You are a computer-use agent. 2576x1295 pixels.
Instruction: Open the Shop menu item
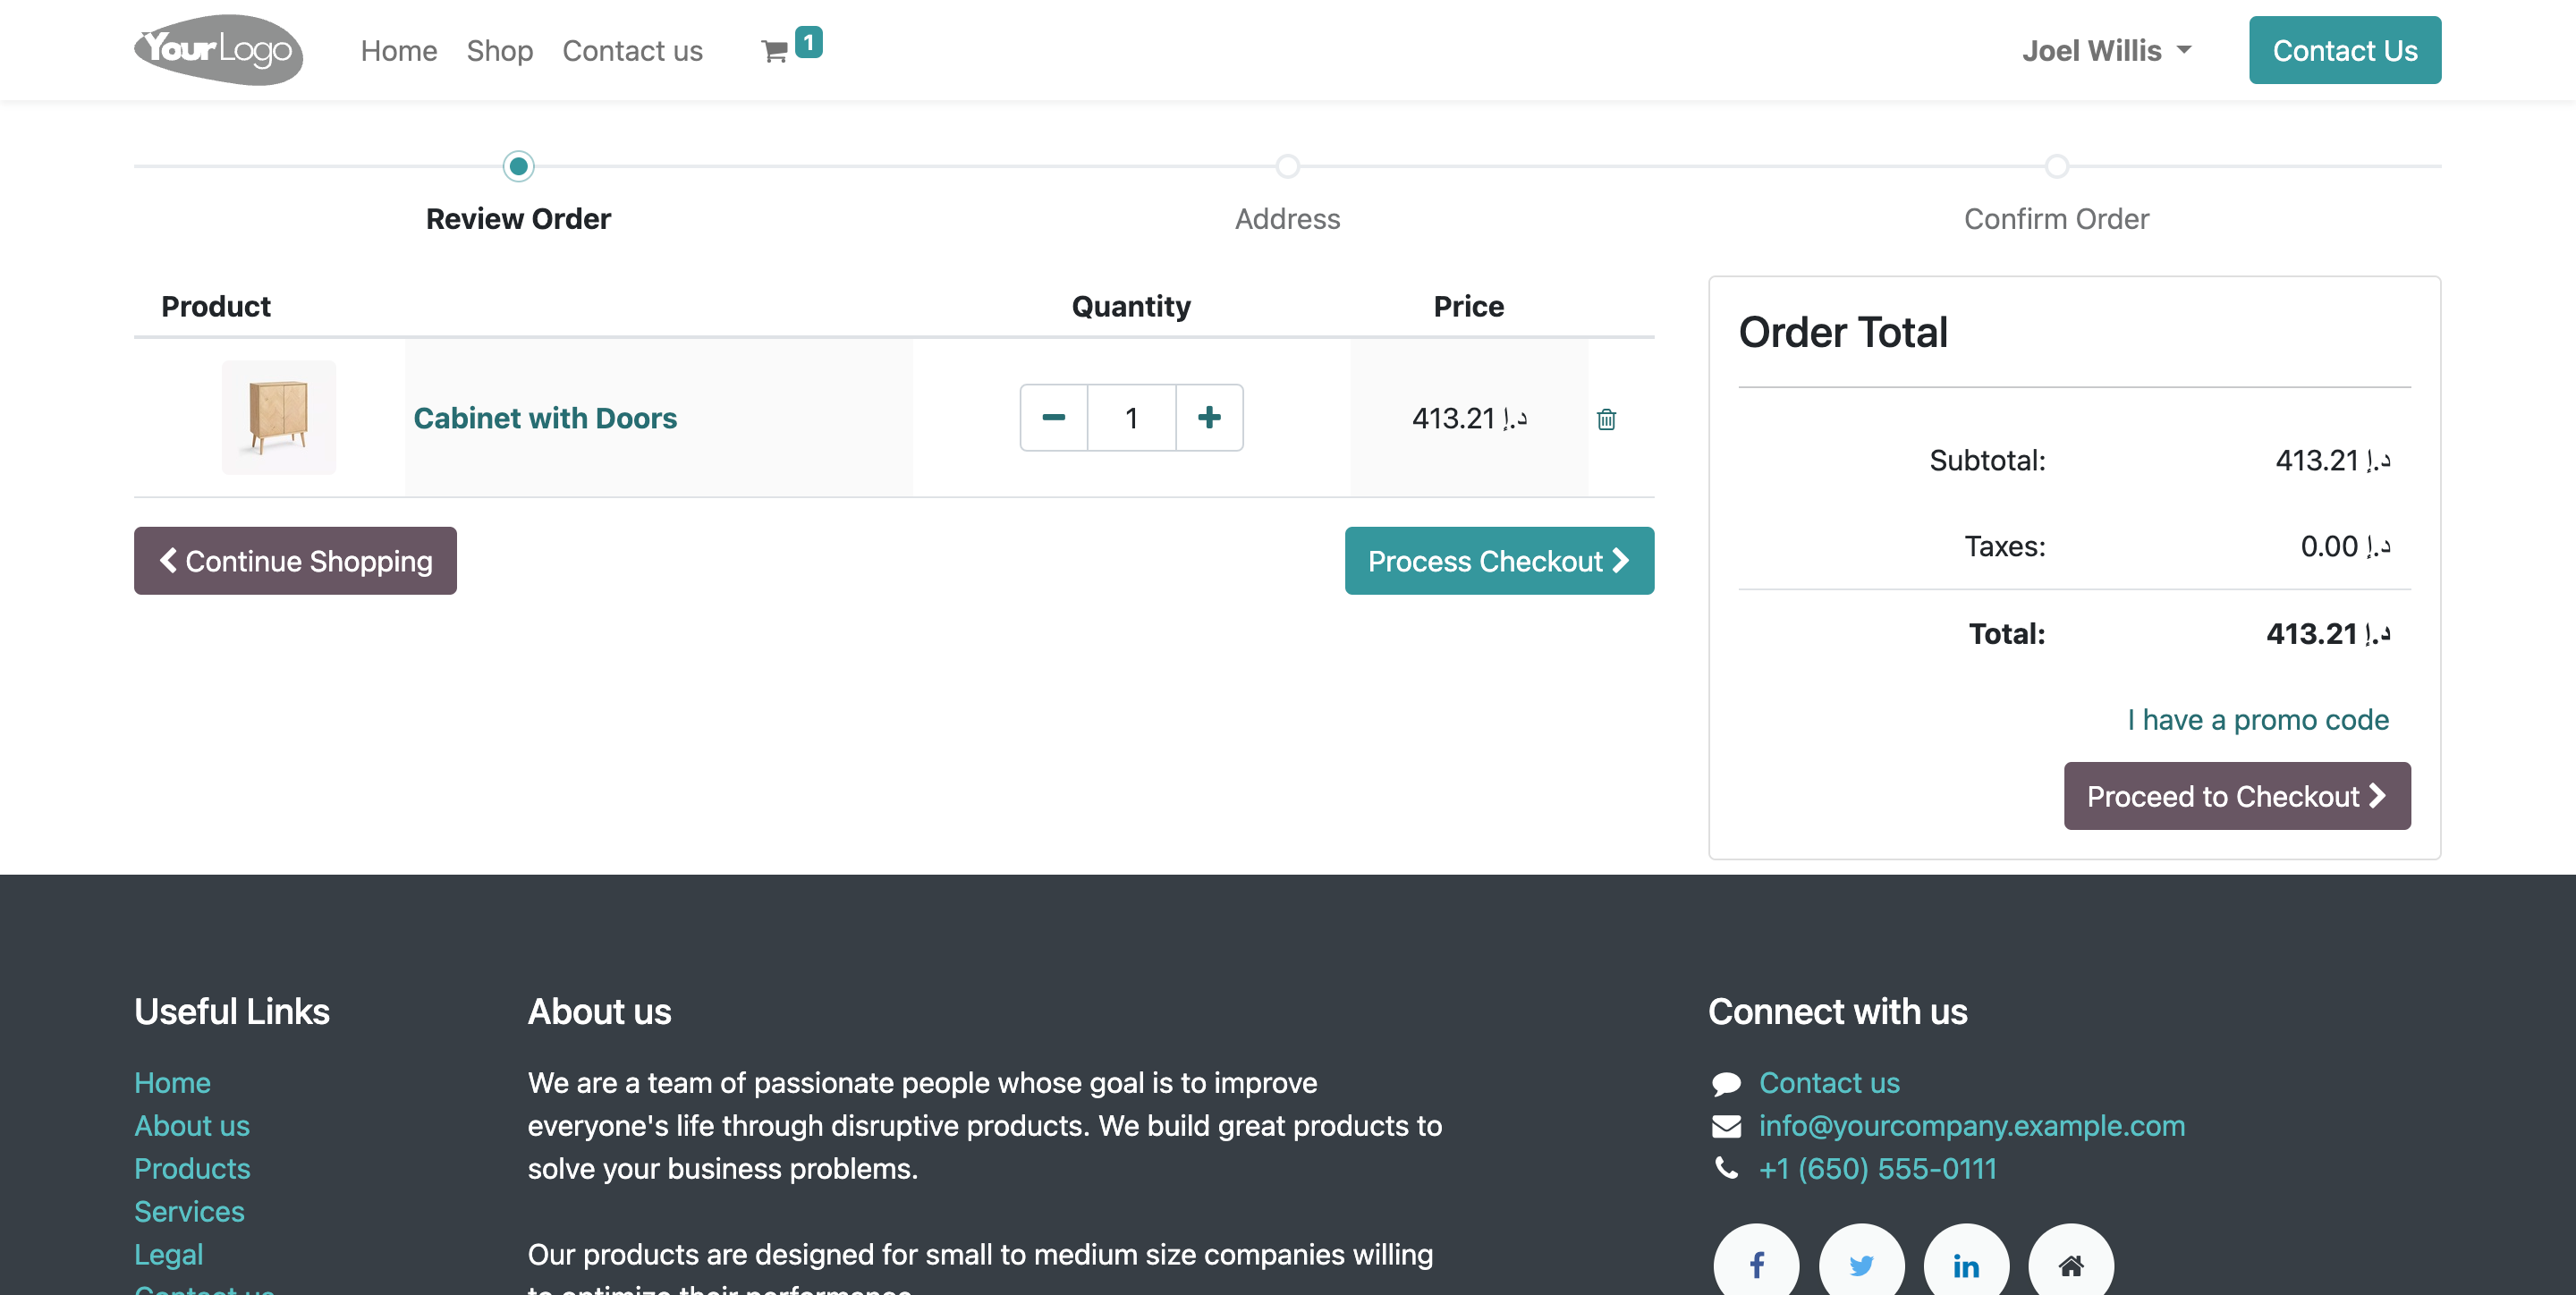coord(499,51)
